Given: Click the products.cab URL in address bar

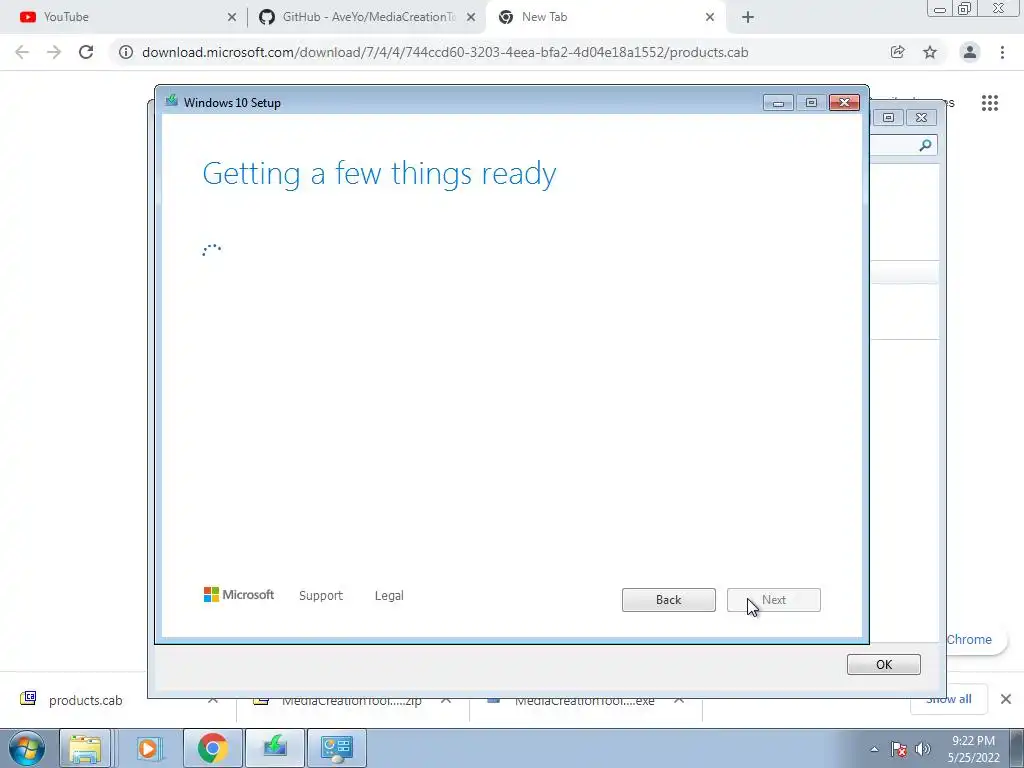Looking at the screenshot, I should tap(445, 52).
